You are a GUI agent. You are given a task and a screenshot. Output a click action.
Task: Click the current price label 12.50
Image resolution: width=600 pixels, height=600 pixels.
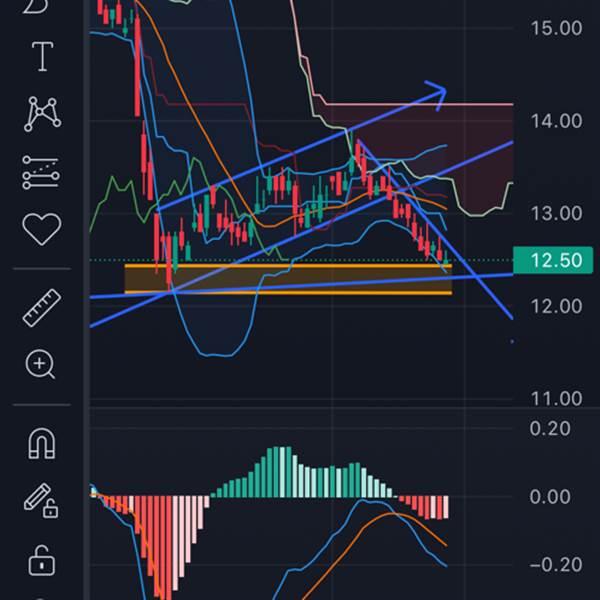pyautogui.click(x=553, y=261)
